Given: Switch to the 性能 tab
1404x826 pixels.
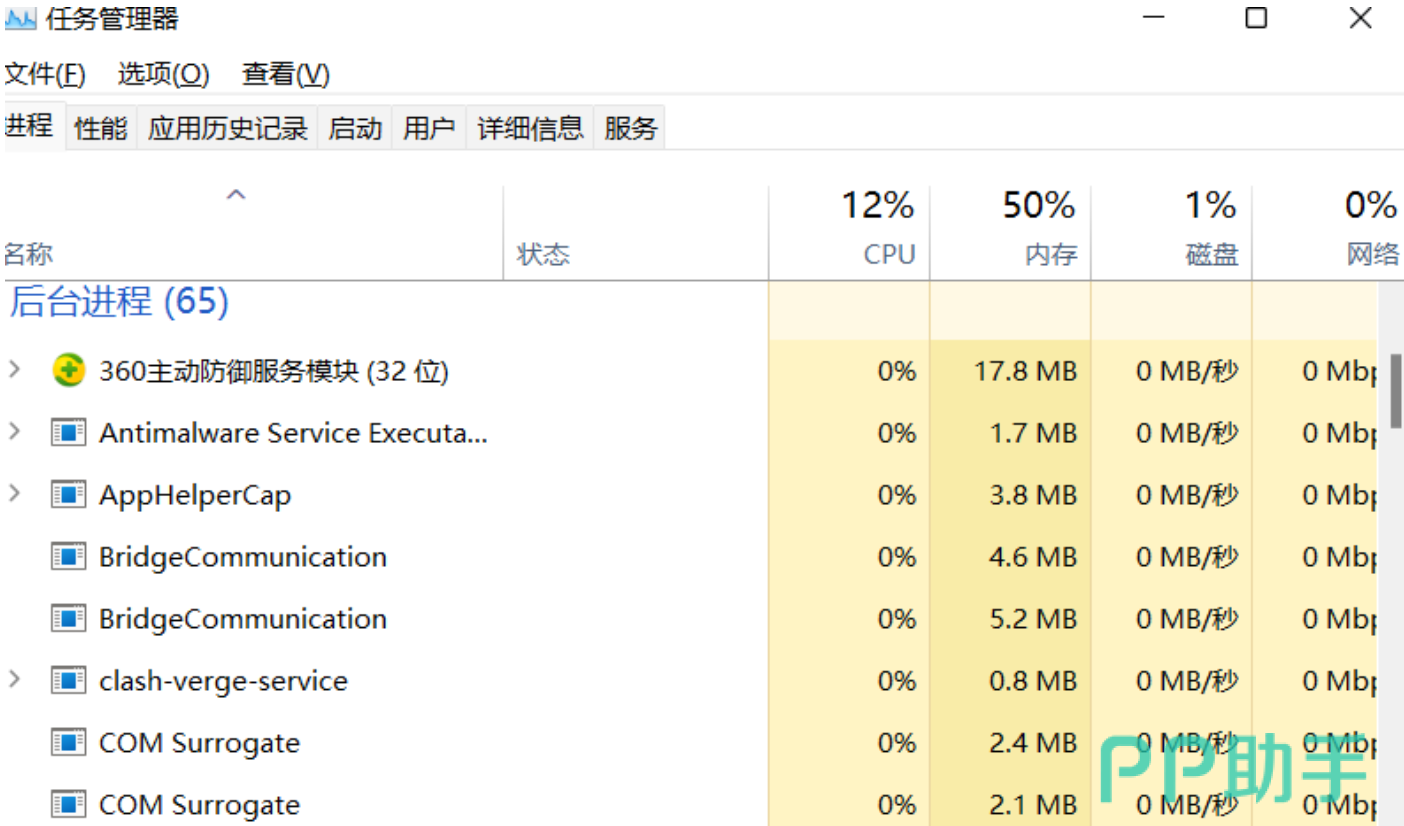Looking at the screenshot, I should 101,128.
